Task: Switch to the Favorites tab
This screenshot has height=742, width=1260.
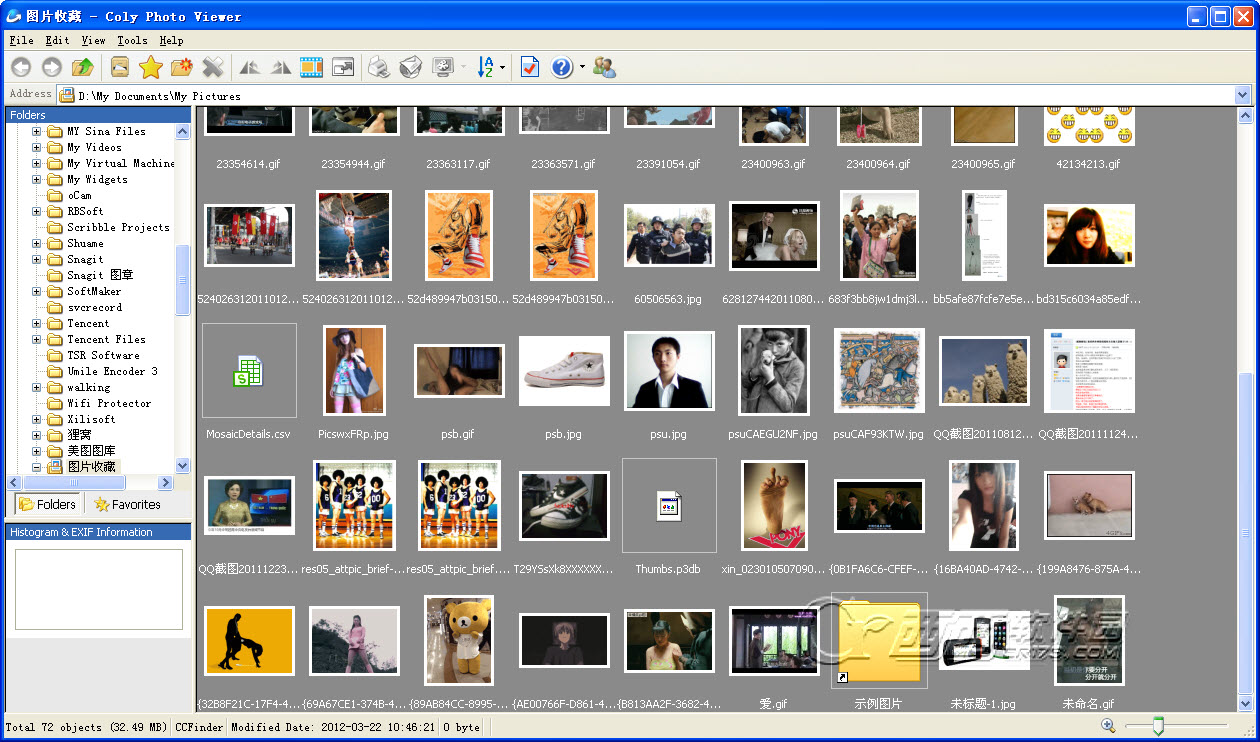Action: pyautogui.click(x=127, y=505)
